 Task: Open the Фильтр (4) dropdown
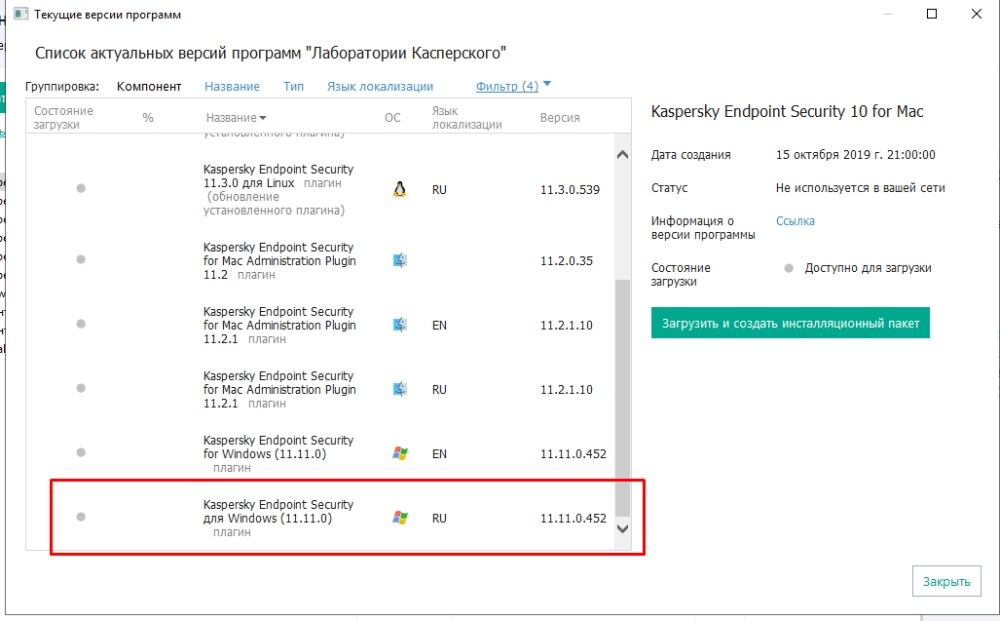[x=513, y=86]
